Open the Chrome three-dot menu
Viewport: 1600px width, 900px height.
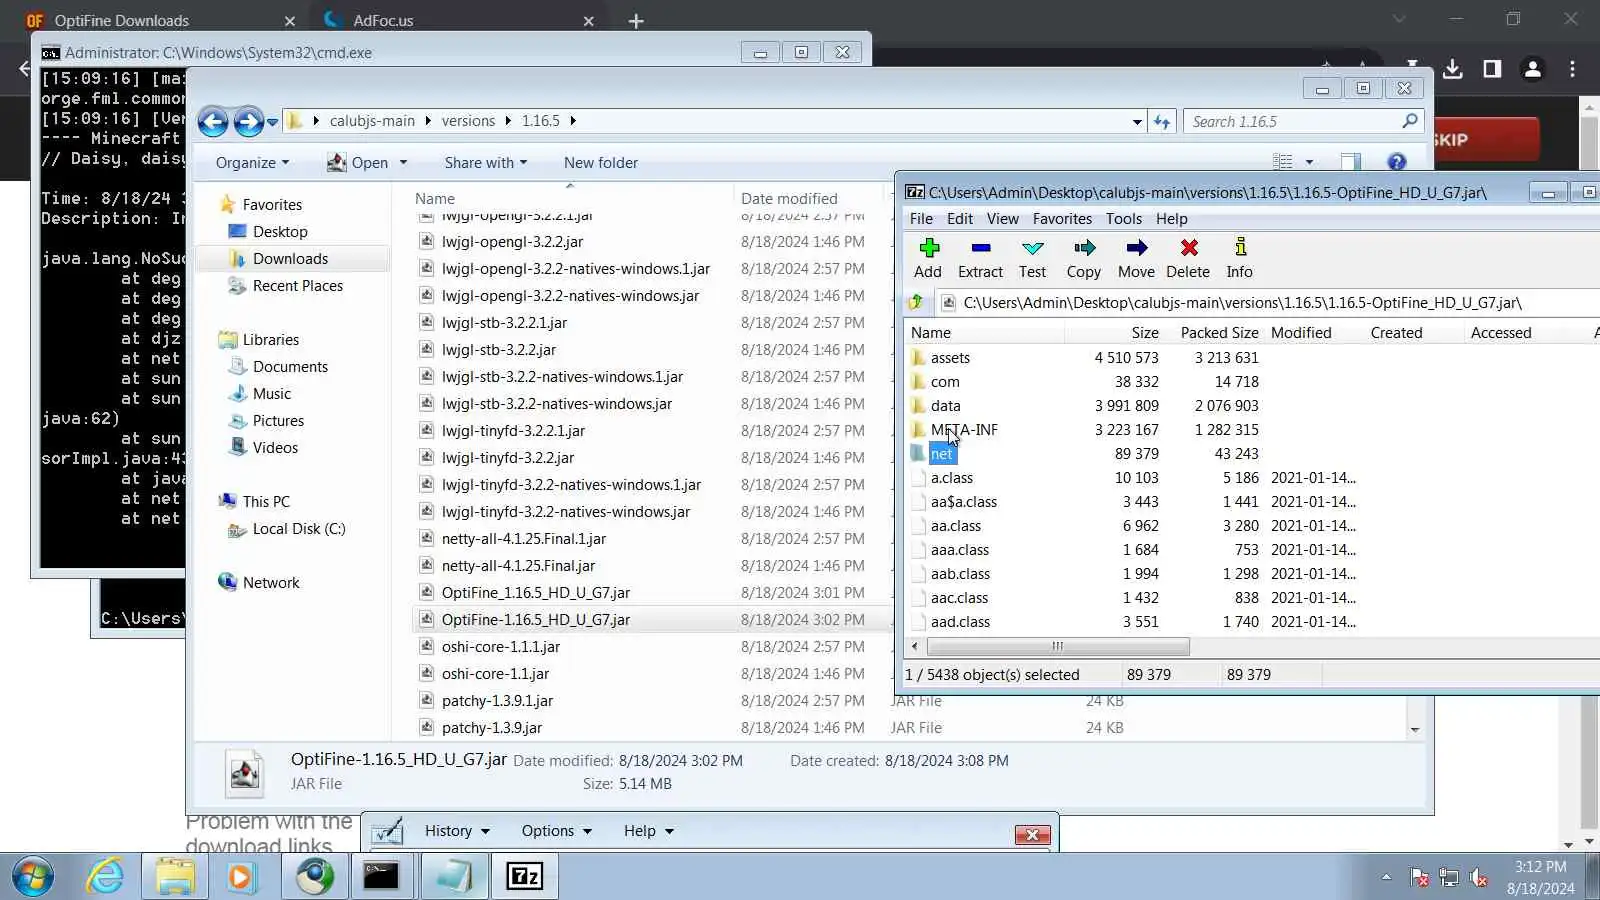[1572, 69]
